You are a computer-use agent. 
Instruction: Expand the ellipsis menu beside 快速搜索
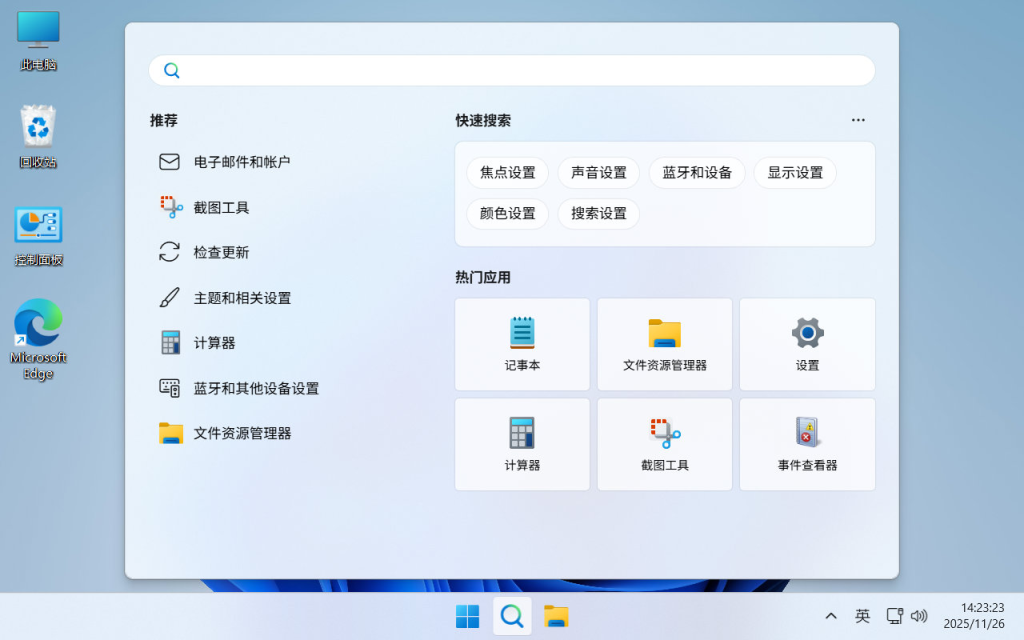(857, 119)
